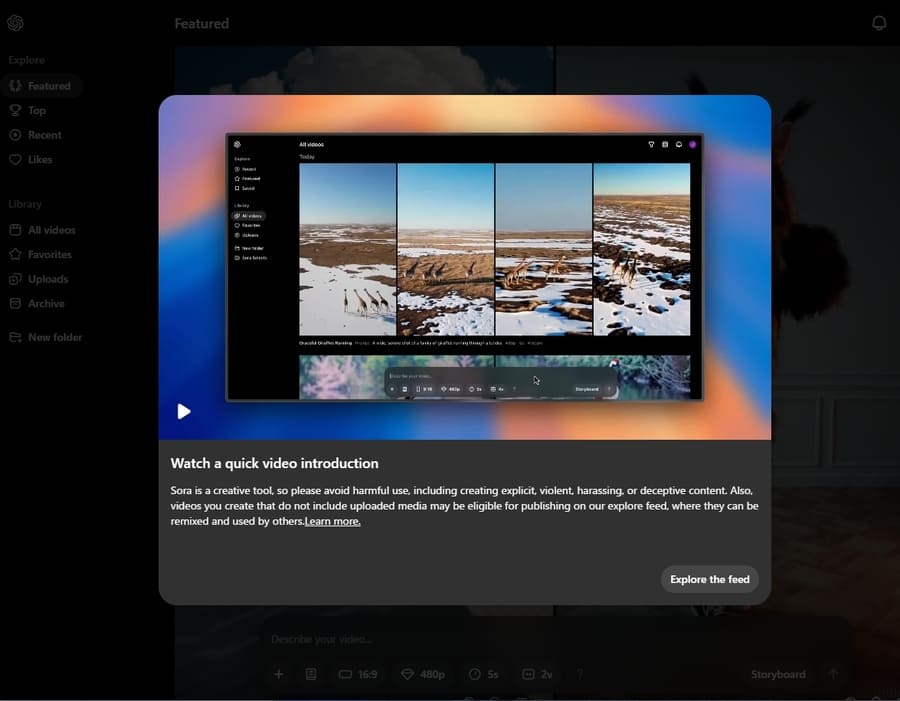Click the Featured sparkle icon
Image resolution: width=900 pixels, height=701 pixels.
[15, 86]
